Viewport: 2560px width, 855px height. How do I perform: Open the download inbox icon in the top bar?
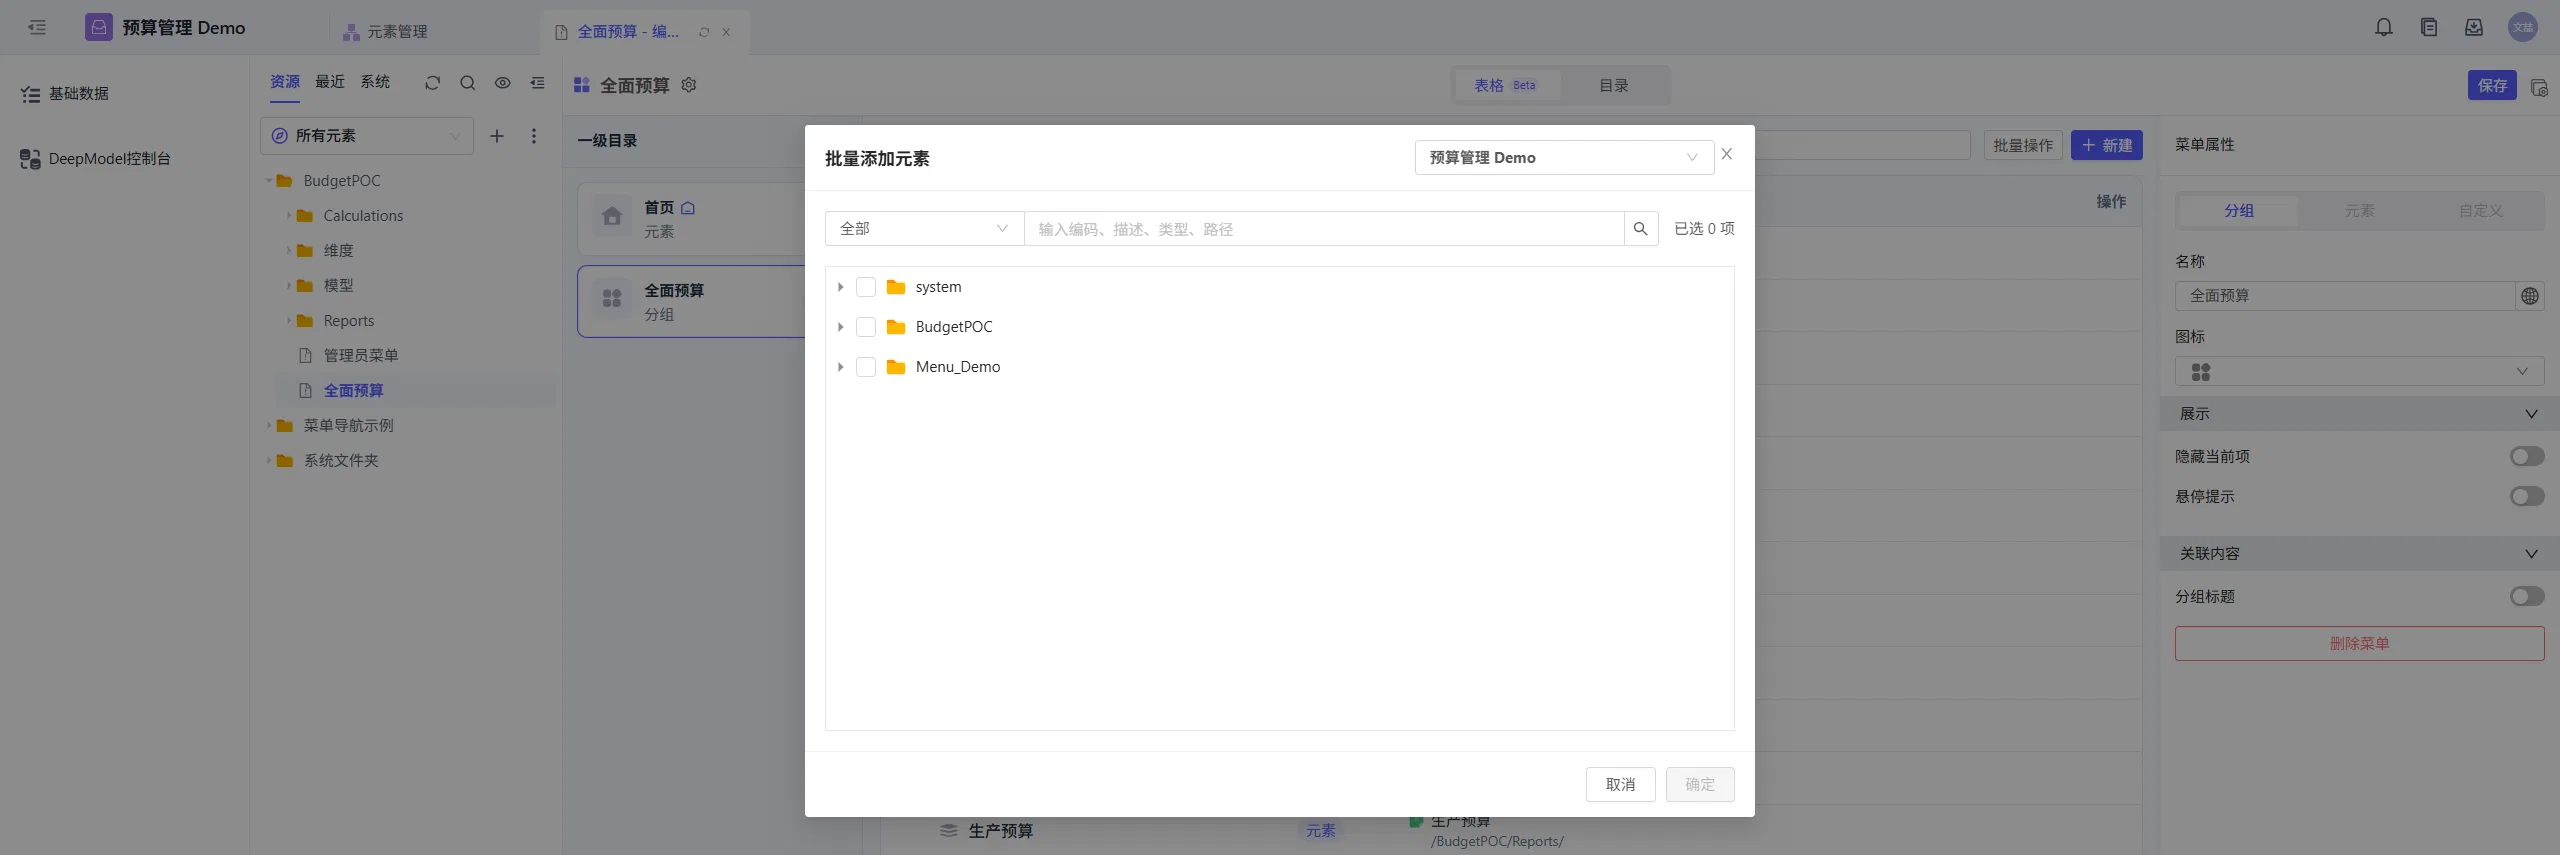tap(2474, 27)
